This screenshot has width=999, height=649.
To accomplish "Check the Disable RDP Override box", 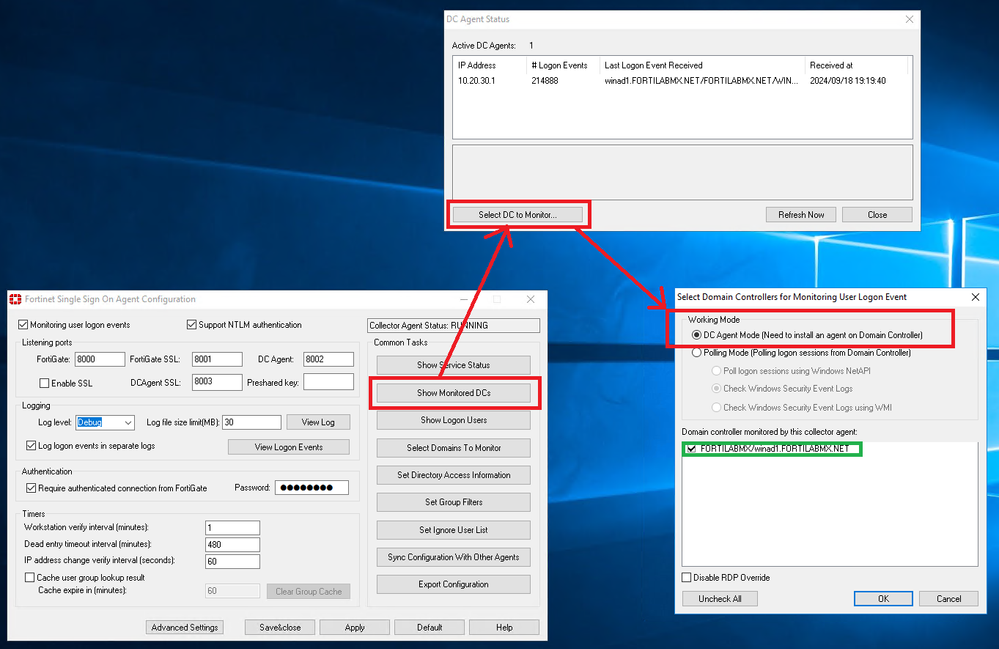I will point(686,578).
